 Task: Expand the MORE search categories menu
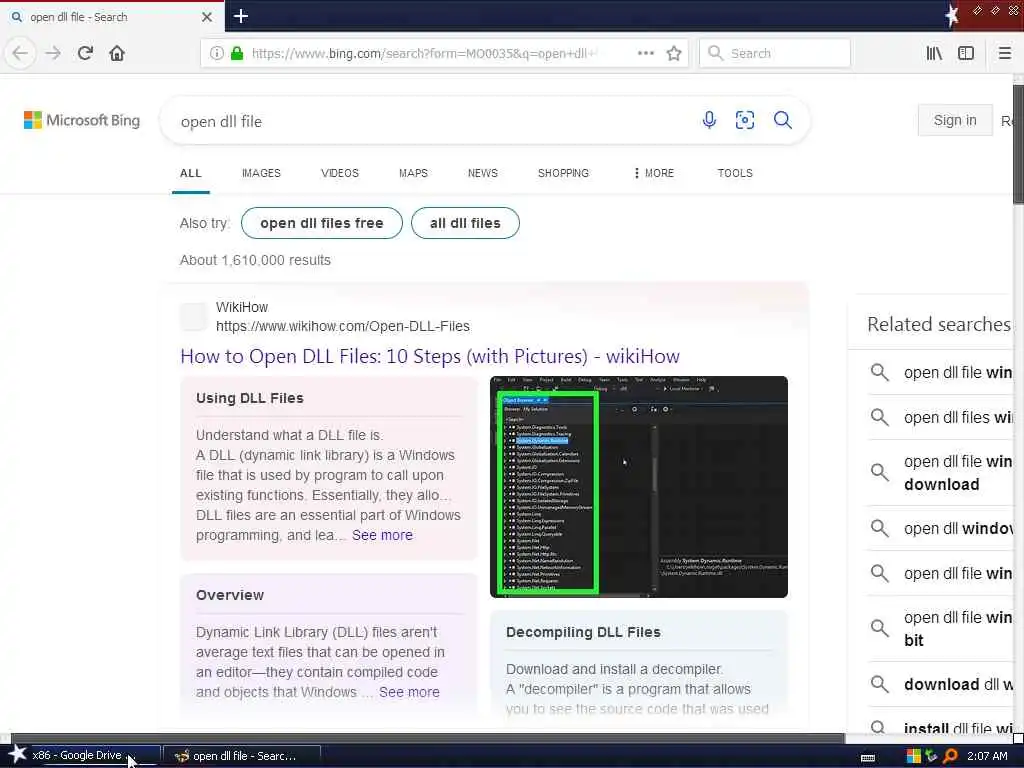(x=654, y=173)
